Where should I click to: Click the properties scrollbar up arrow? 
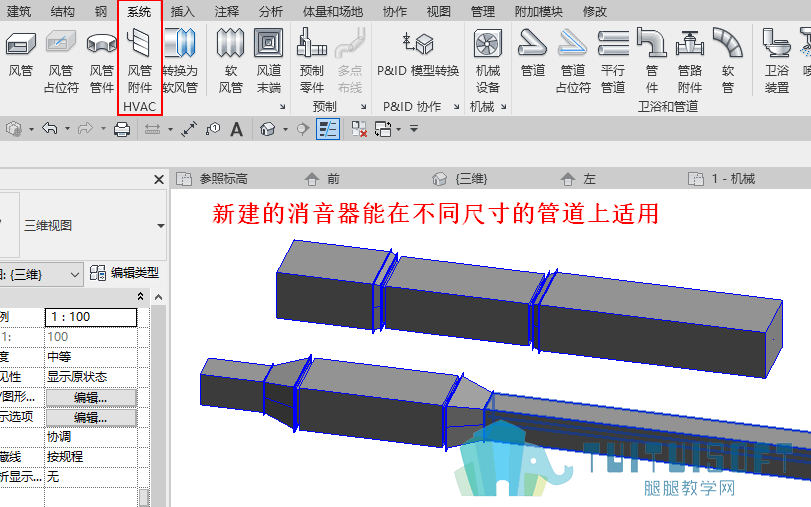click(x=158, y=297)
